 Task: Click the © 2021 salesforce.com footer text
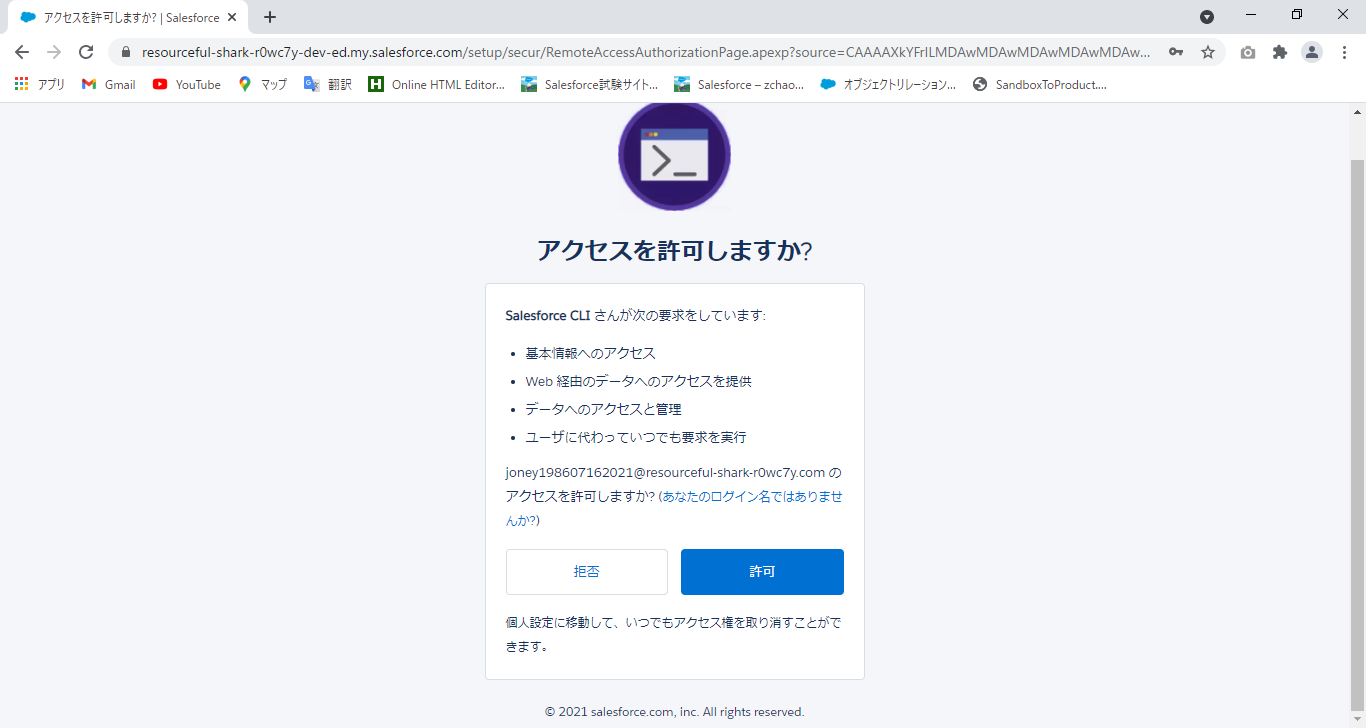coord(674,712)
